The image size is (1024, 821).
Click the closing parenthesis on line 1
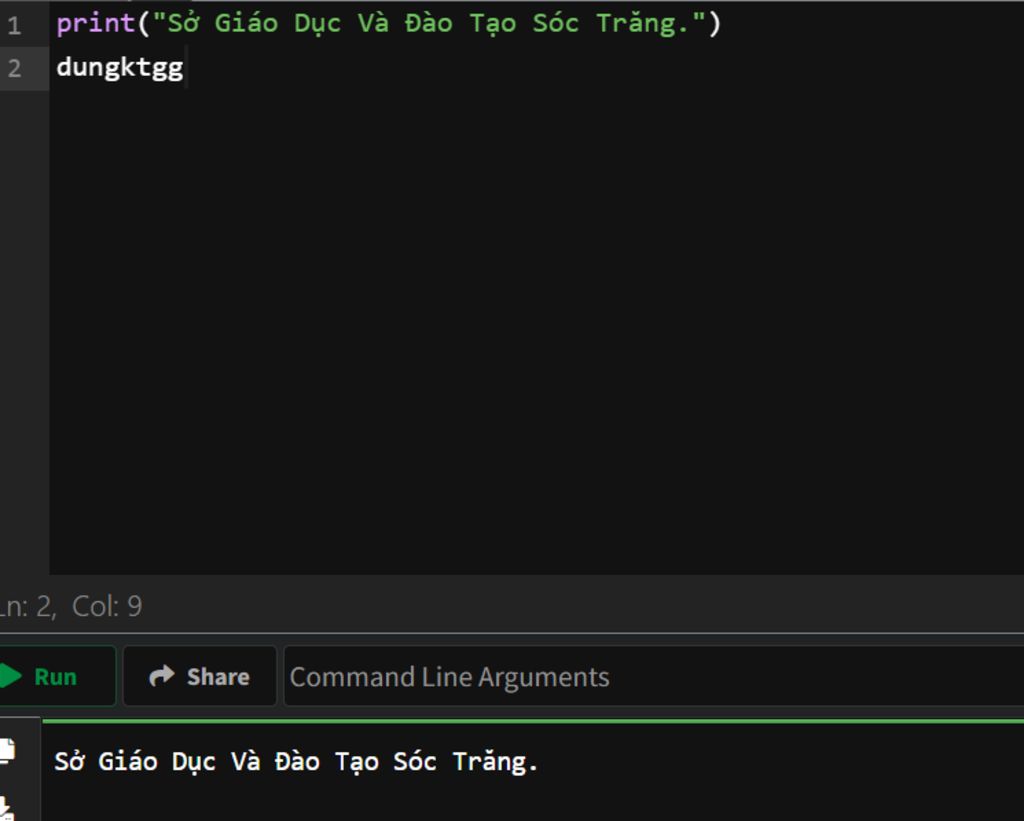coord(714,24)
